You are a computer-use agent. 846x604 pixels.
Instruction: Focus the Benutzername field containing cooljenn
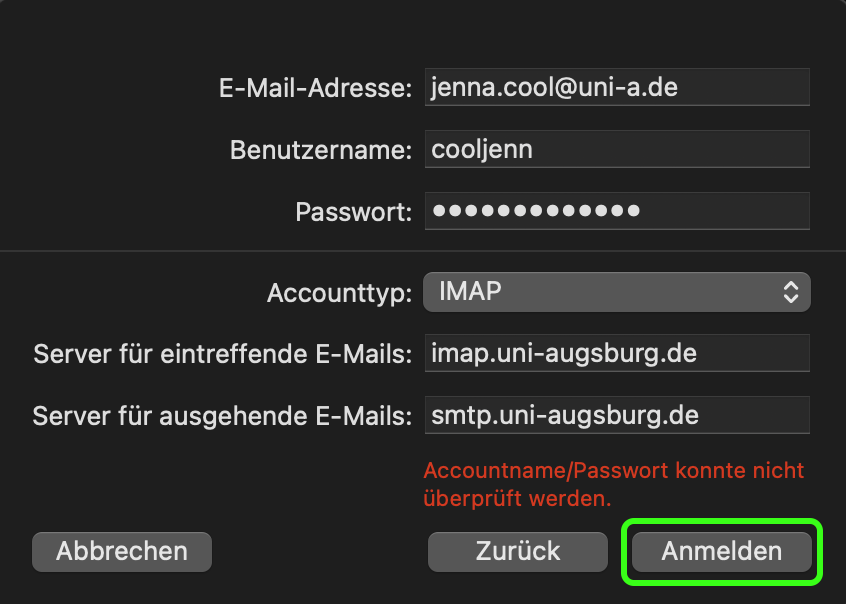(x=616, y=150)
